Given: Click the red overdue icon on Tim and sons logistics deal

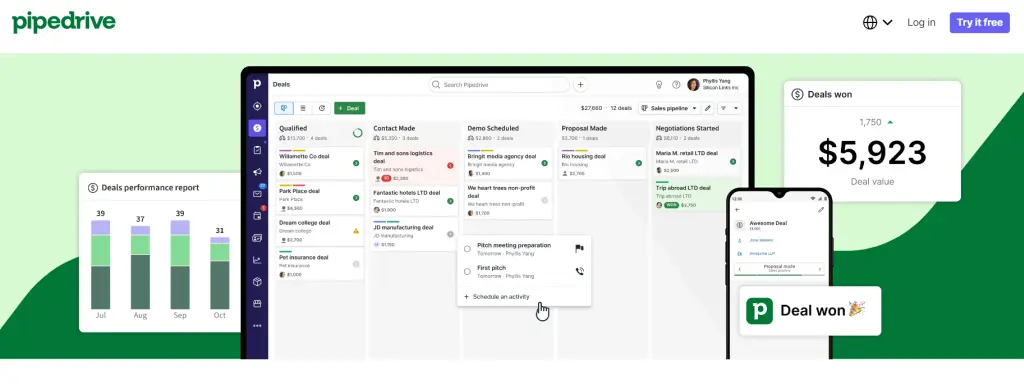Looking at the screenshot, I should [x=450, y=165].
